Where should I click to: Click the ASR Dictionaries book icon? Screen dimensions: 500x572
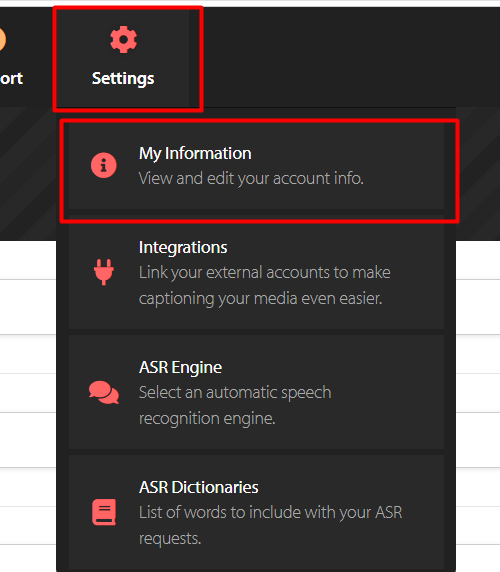104,512
